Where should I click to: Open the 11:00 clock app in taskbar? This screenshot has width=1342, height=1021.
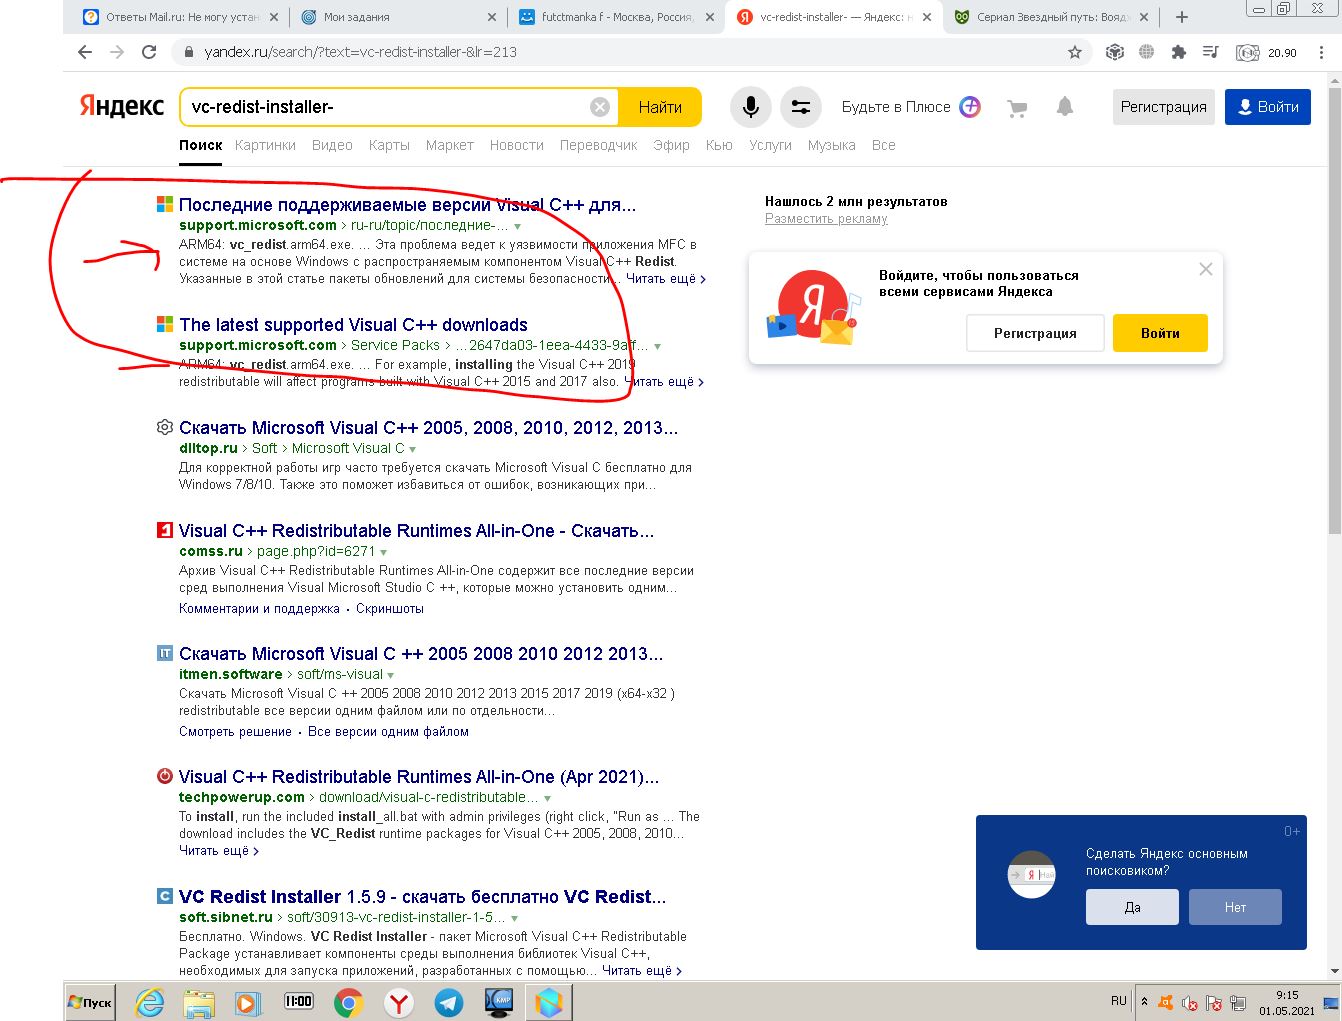[299, 1001]
